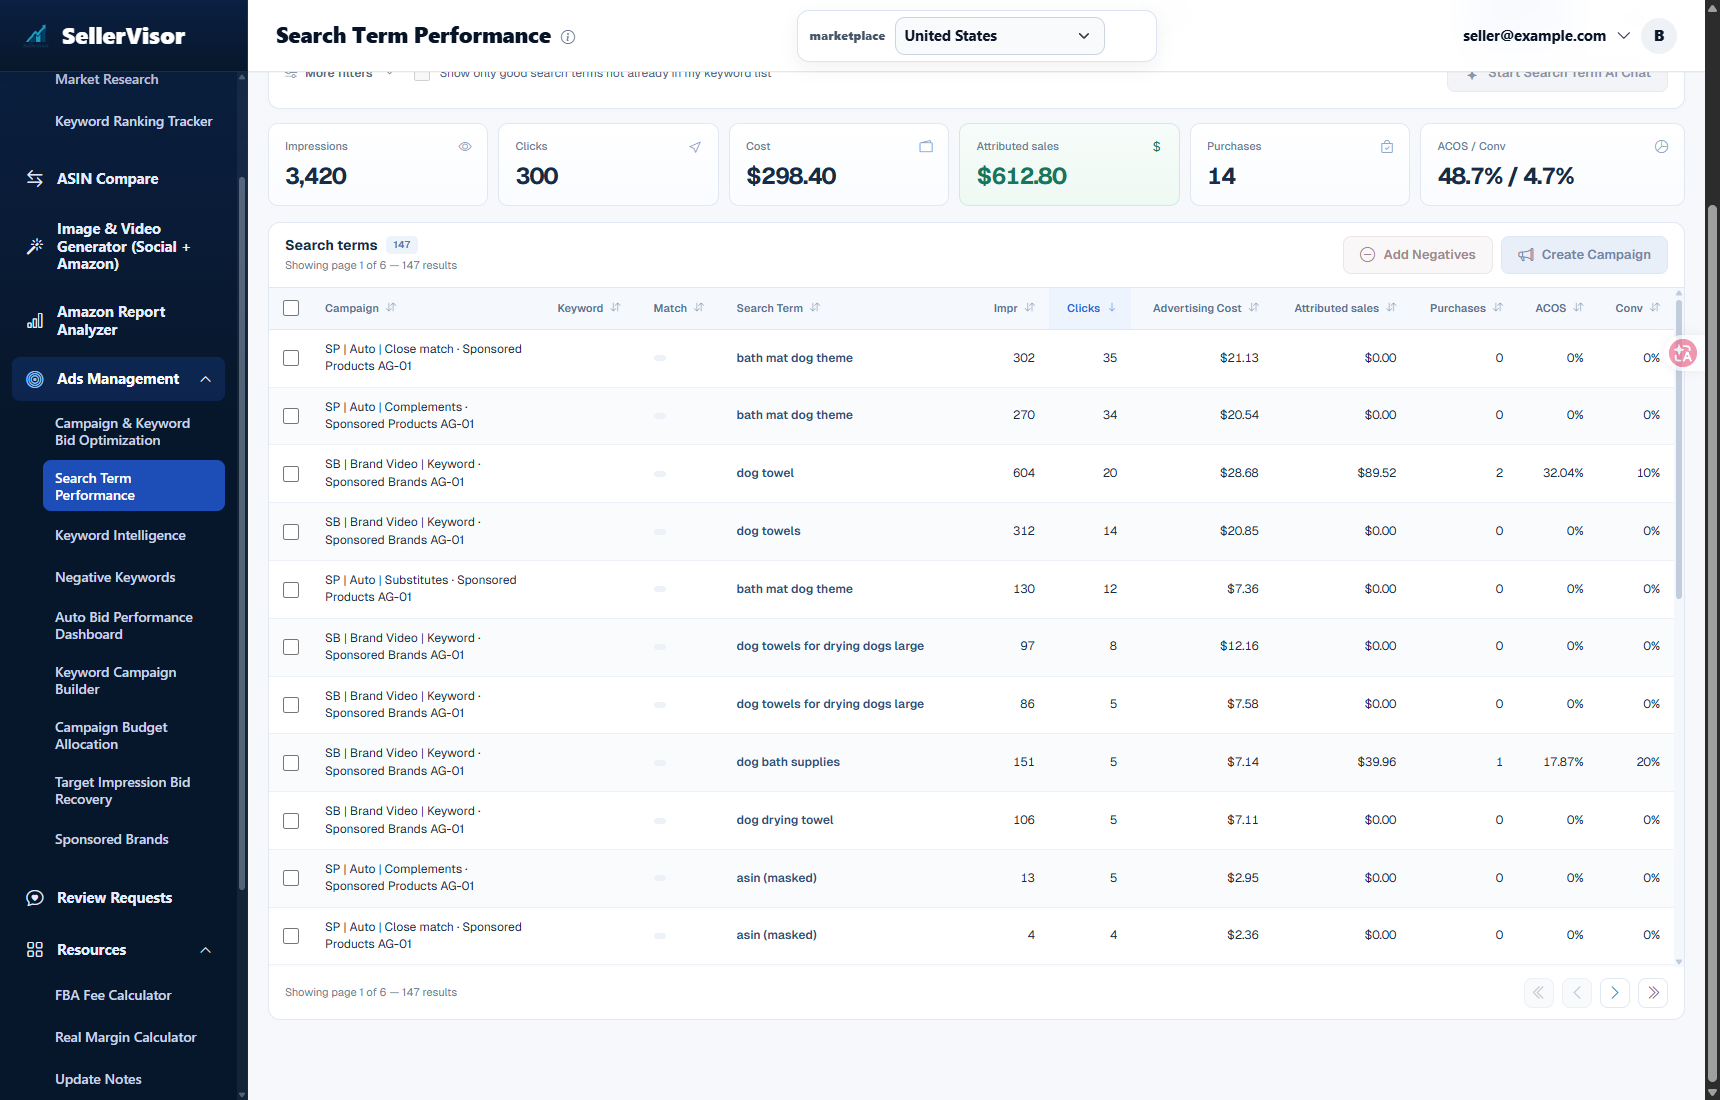Click the eye icon in Impressions card
The height and width of the screenshot is (1100, 1720).
(x=465, y=146)
